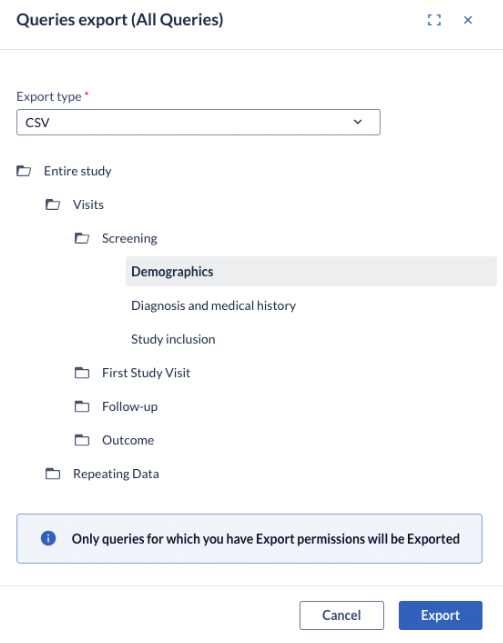Close the Queries export dialog

pos(468,20)
